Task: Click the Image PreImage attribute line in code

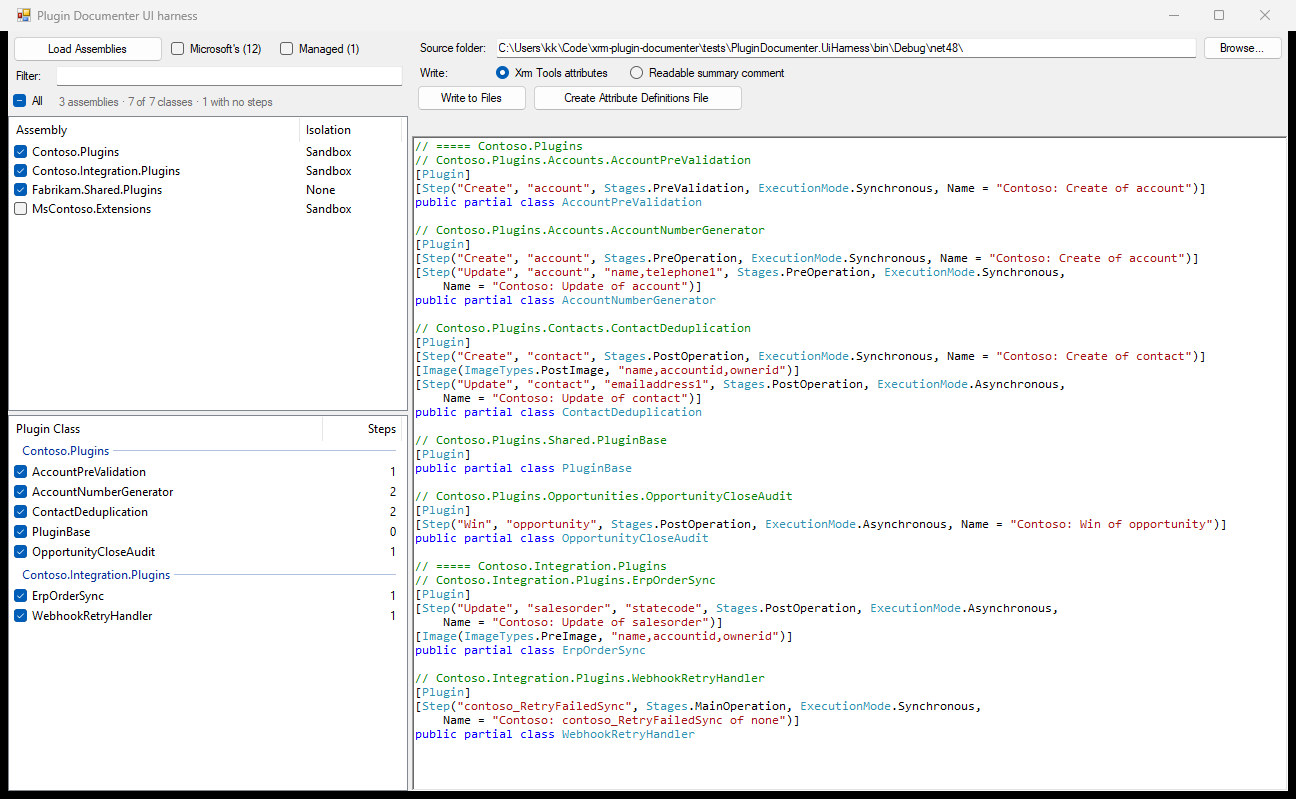Action: pos(604,636)
